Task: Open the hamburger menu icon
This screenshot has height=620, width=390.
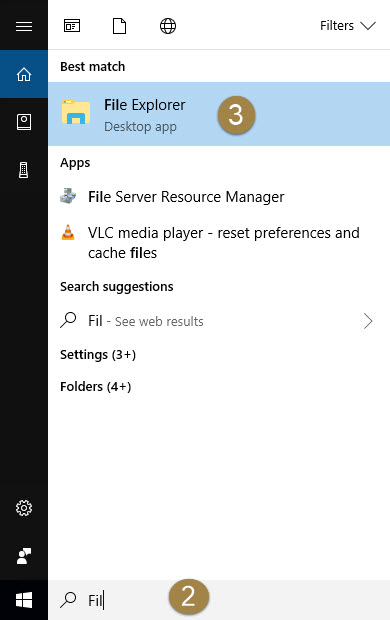Action: point(24,26)
